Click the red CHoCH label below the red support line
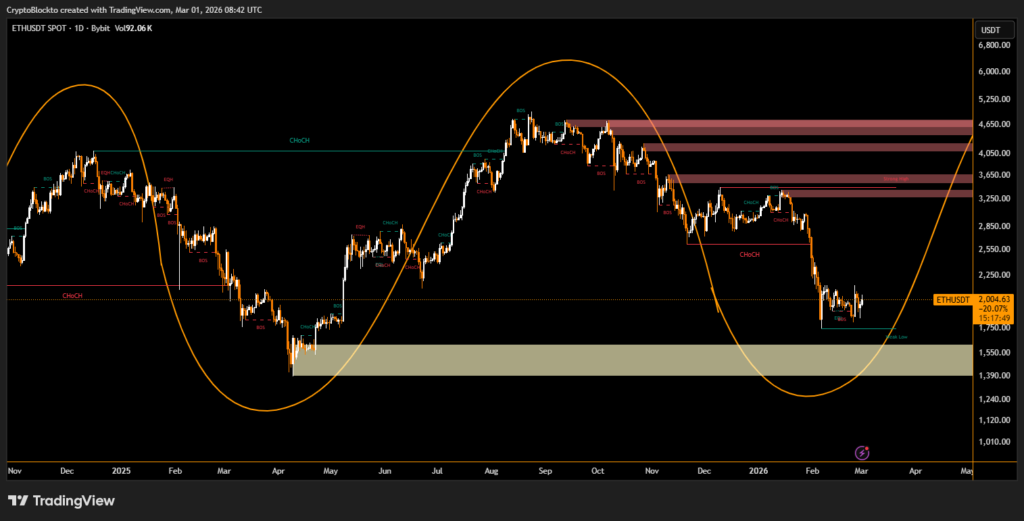This screenshot has height=521, width=1024. (x=749, y=255)
